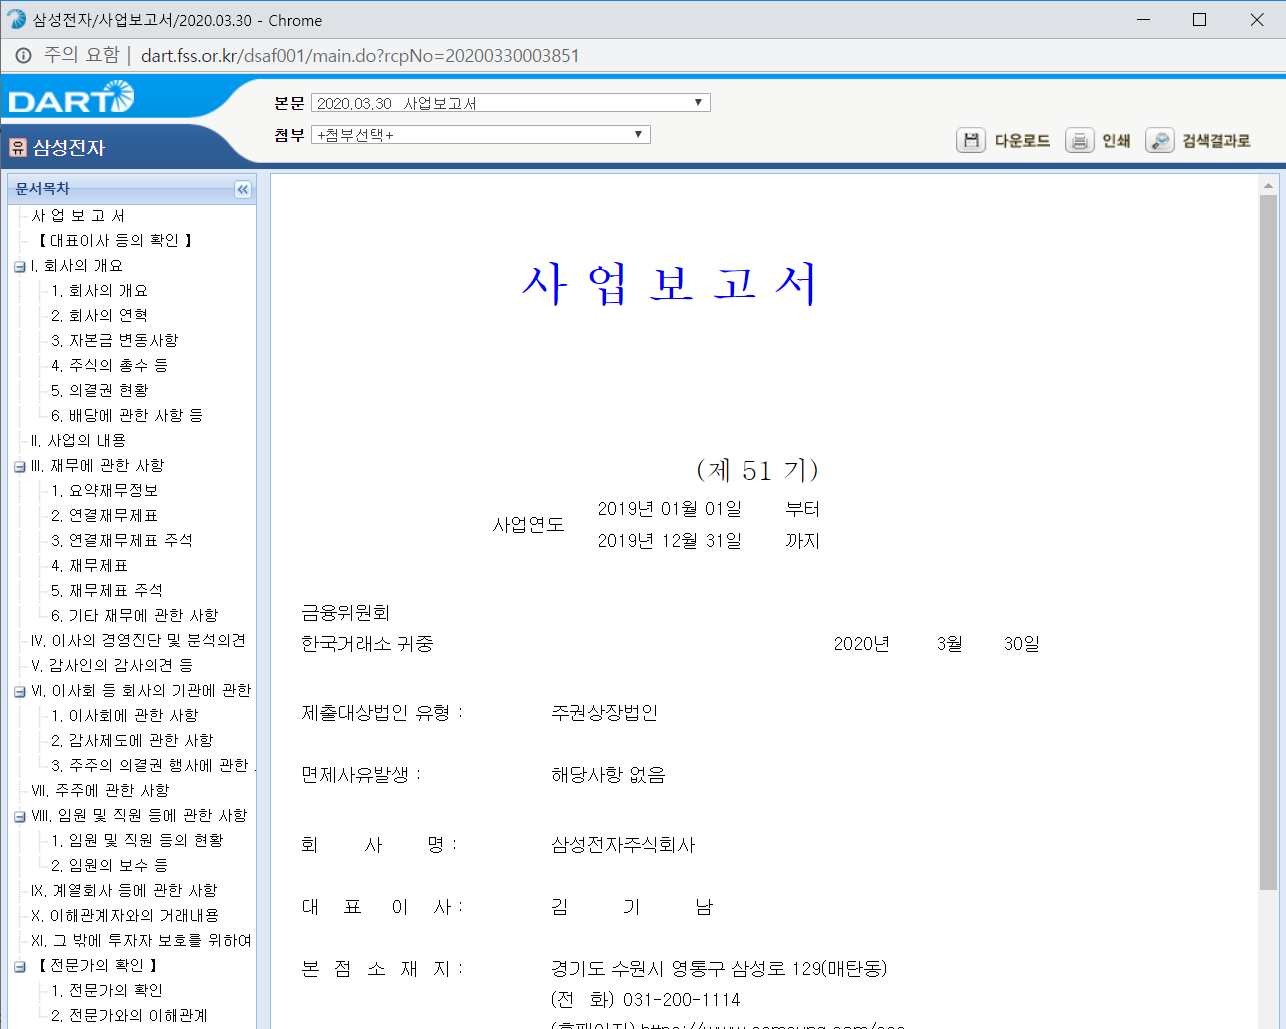
Task: Click the Chrome window app icon
Action: point(16,19)
